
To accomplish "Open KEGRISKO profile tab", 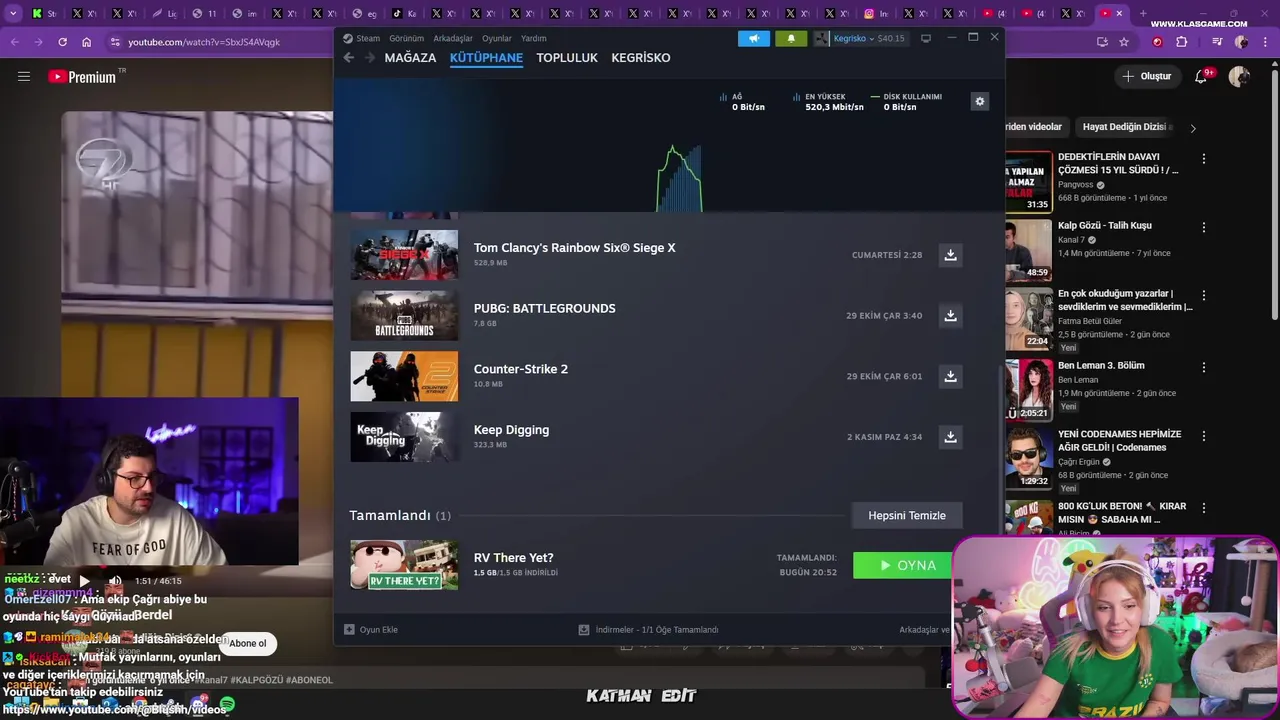I will (641, 58).
